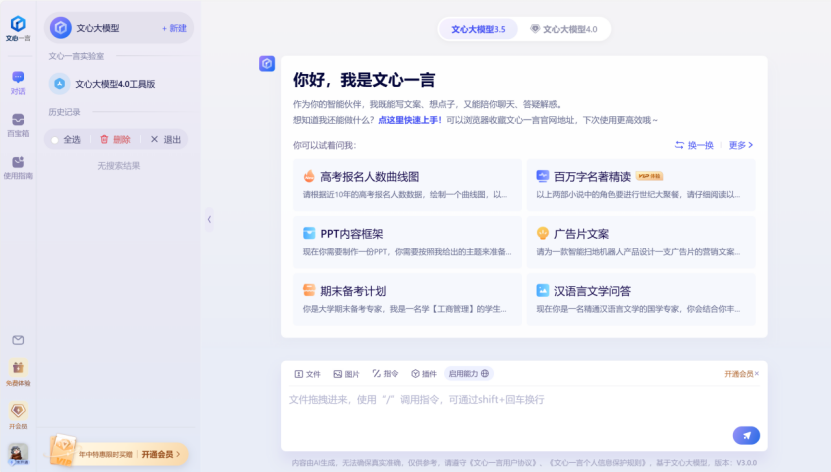Viewport: 831px width, 472px height.
Task: Select the 百万字名著精读 prompt card
Action: point(641,184)
